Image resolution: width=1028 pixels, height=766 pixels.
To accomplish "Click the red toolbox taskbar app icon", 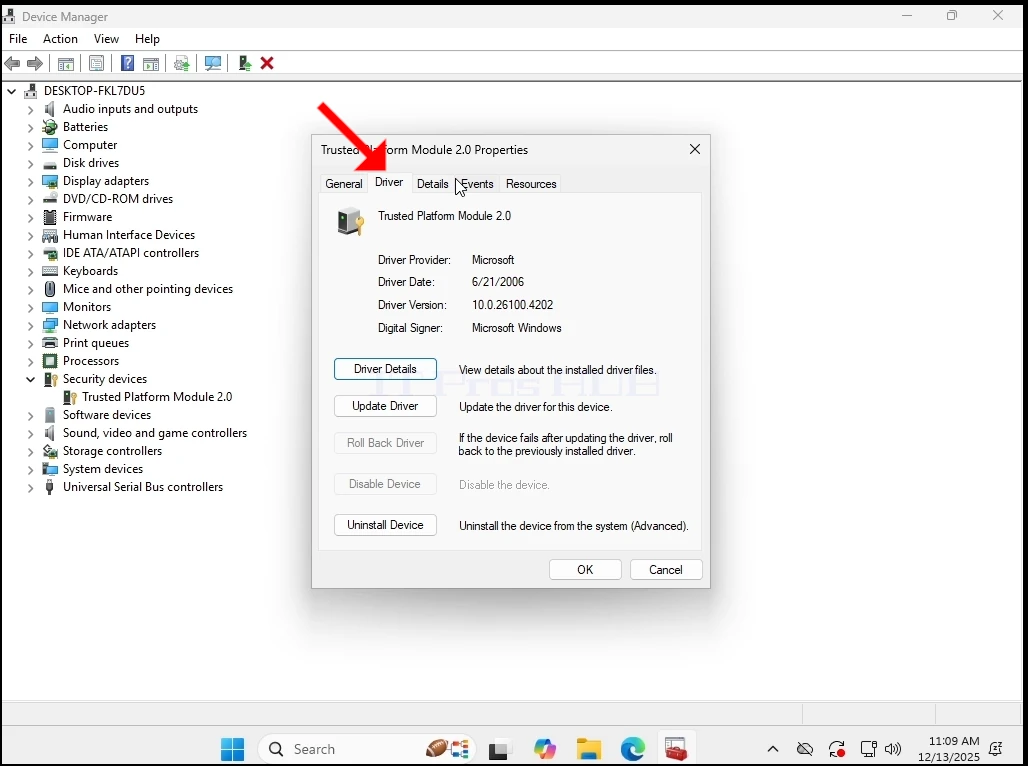I will pyautogui.click(x=676, y=749).
